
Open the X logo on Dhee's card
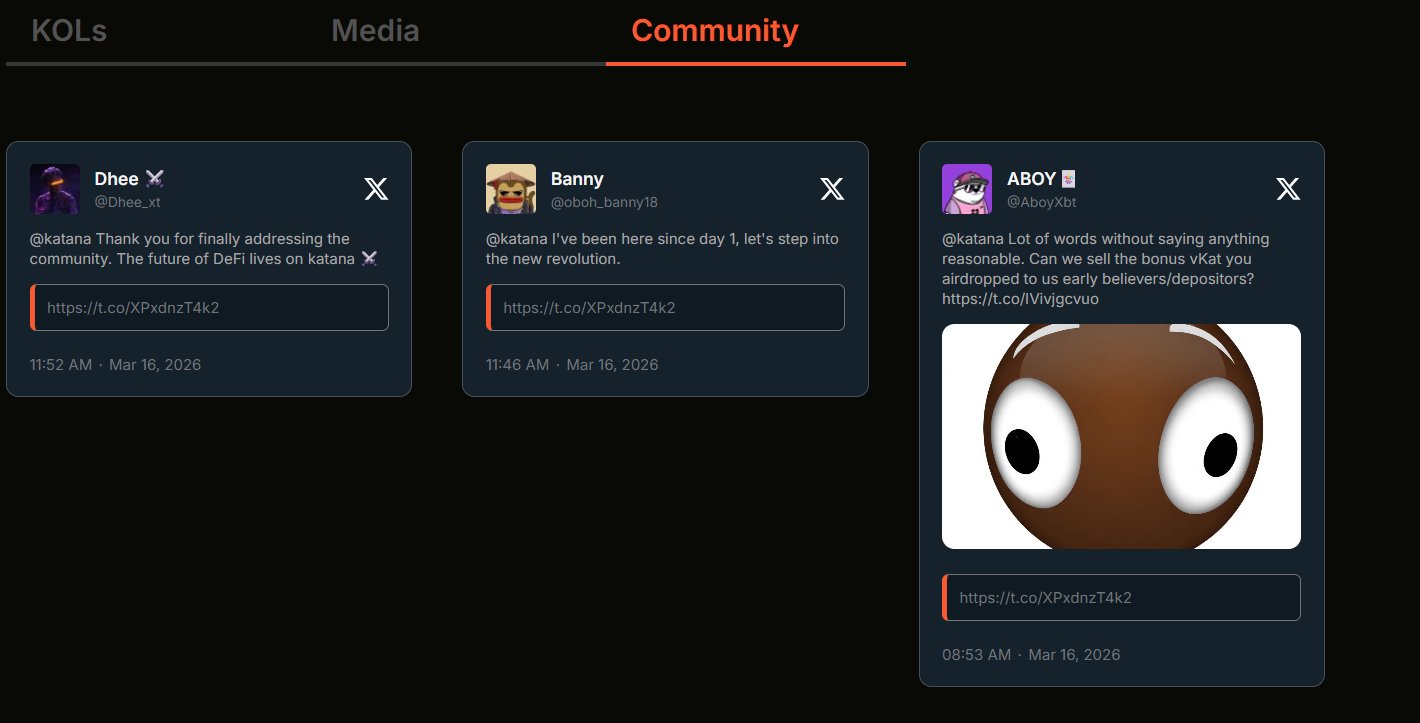(376, 189)
